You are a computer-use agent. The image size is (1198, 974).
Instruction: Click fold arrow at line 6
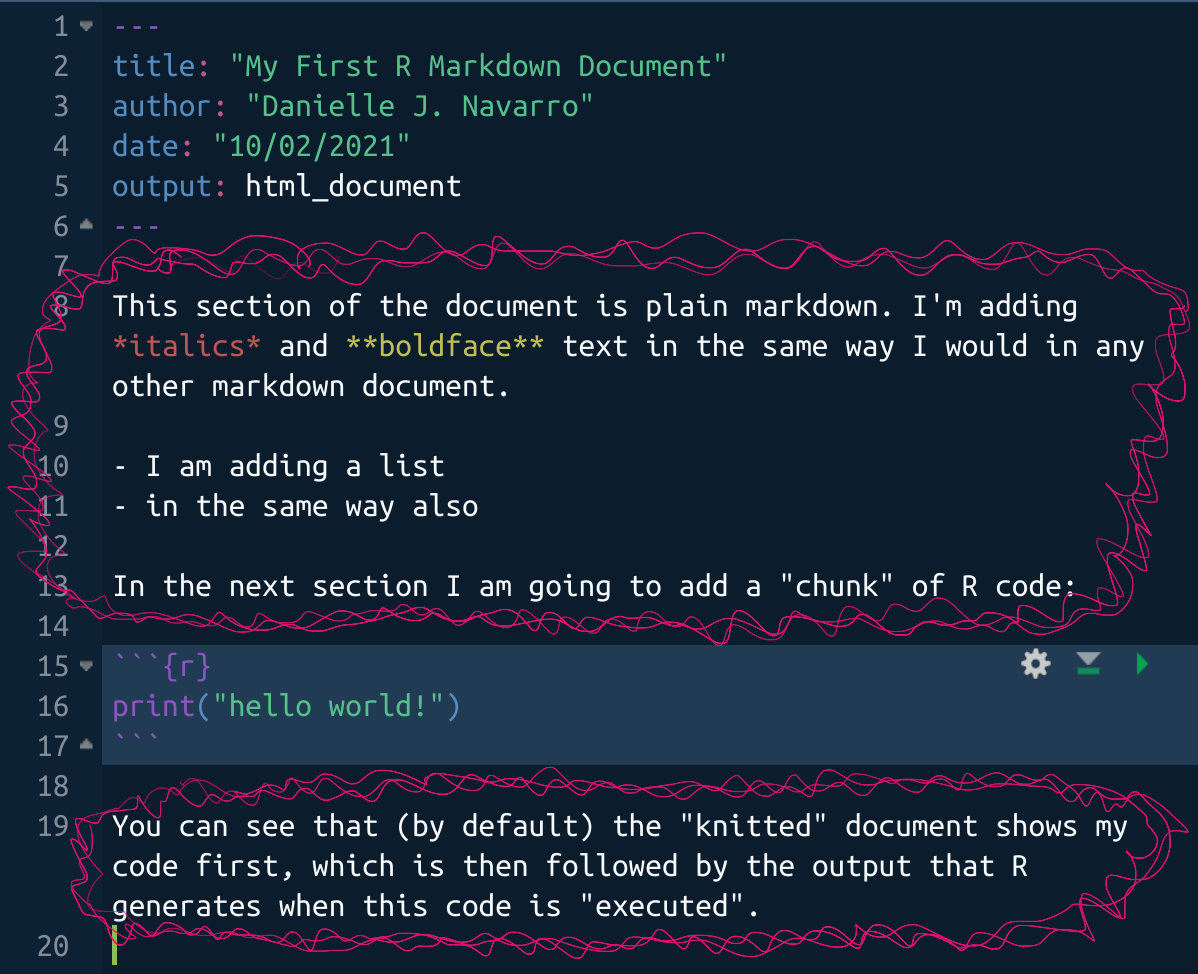pos(86,226)
